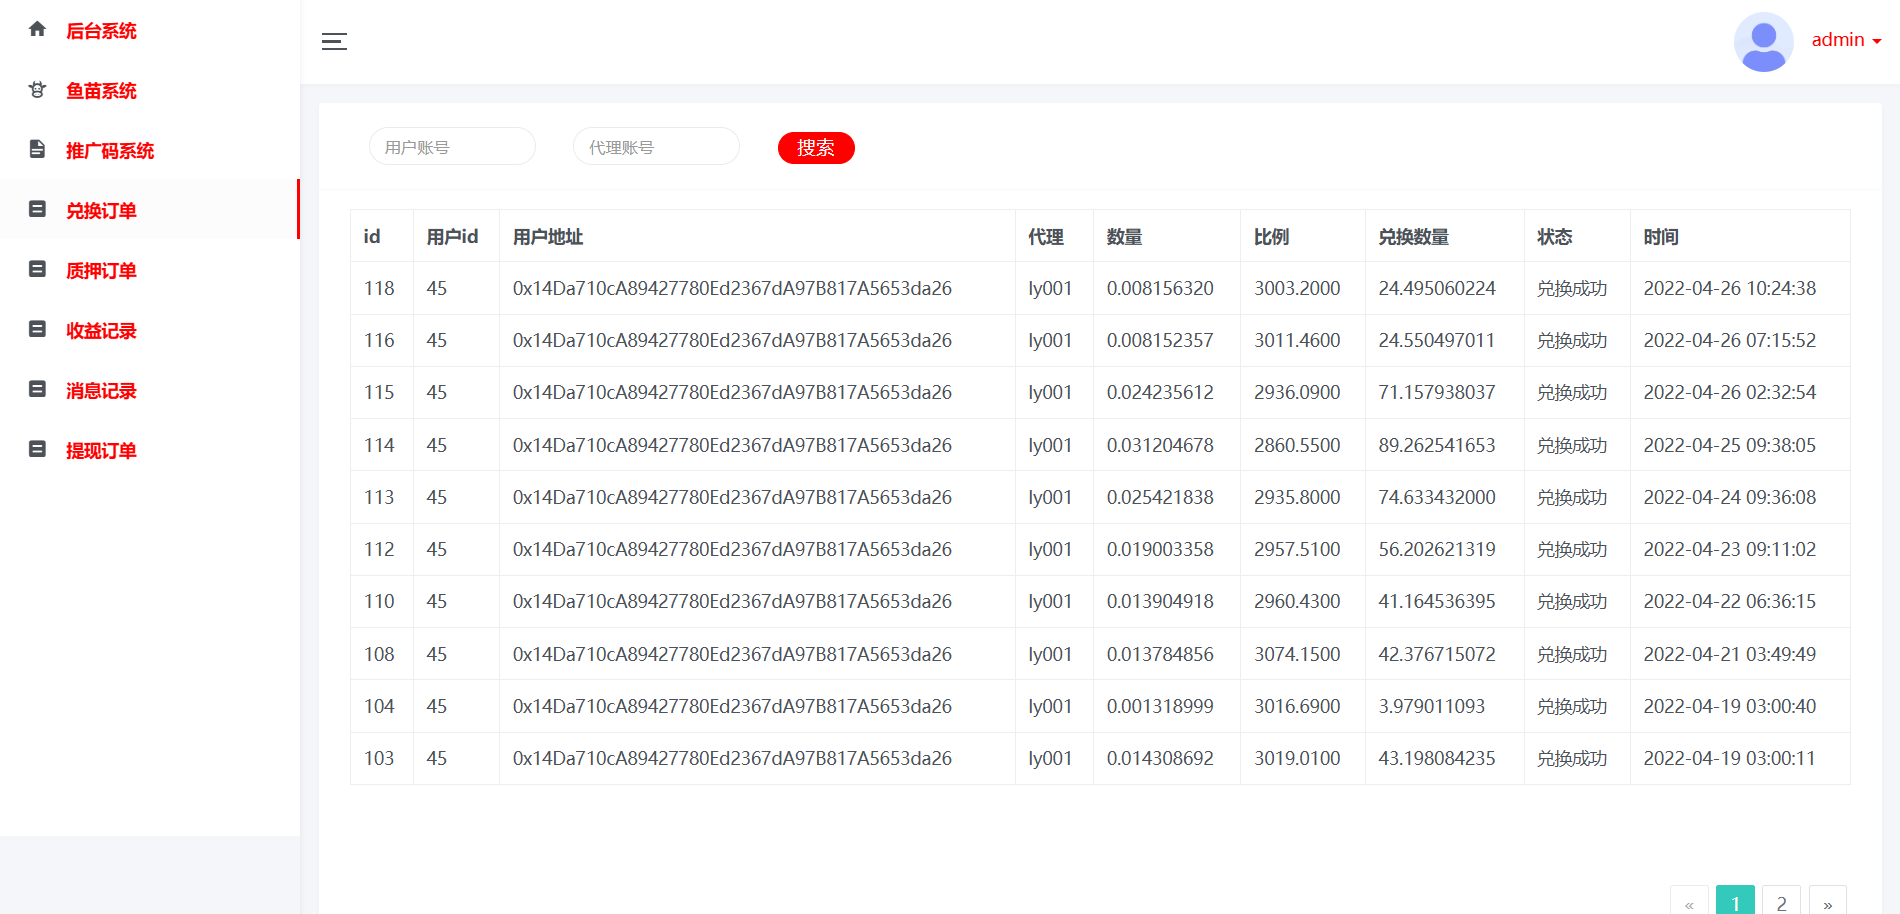Click the list icon beside 提现订单
The image size is (1900, 914).
coord(37,450)
